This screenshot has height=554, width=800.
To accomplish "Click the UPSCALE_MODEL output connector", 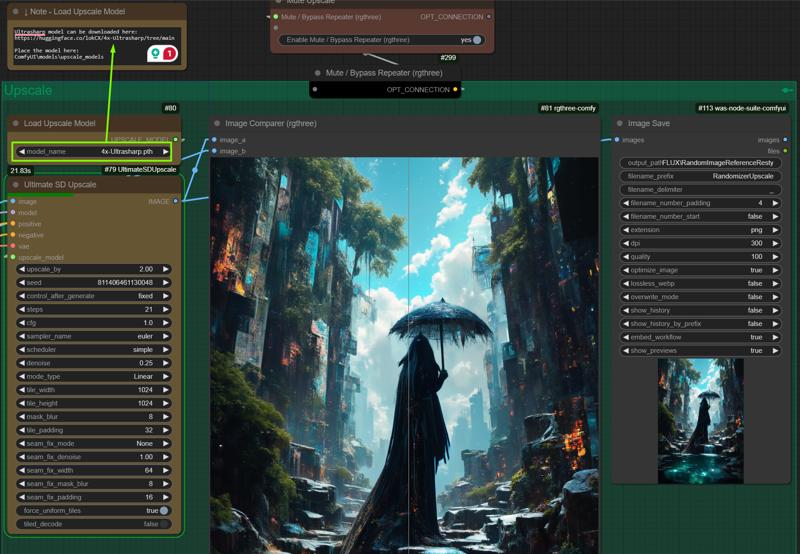I will coord(176,139).
